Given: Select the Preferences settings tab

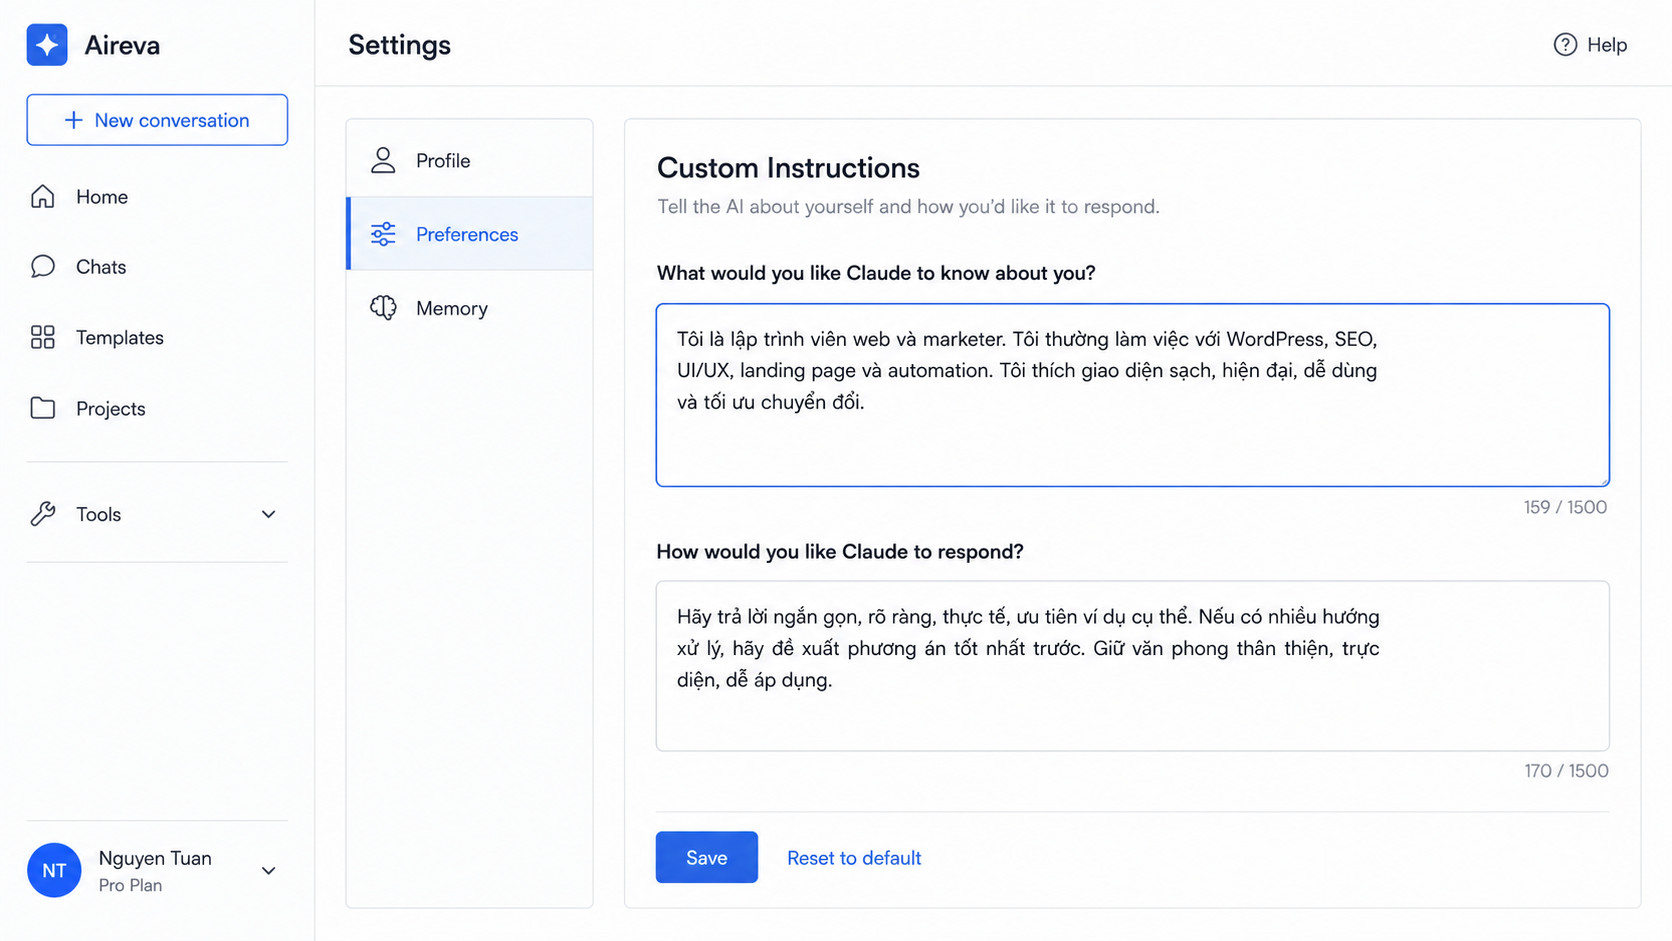Looking at the screenshot, I should [x=470, y=234].
